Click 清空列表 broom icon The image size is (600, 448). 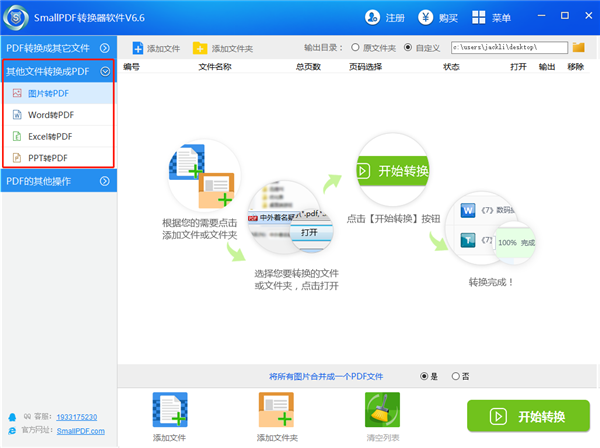point(382,410)
